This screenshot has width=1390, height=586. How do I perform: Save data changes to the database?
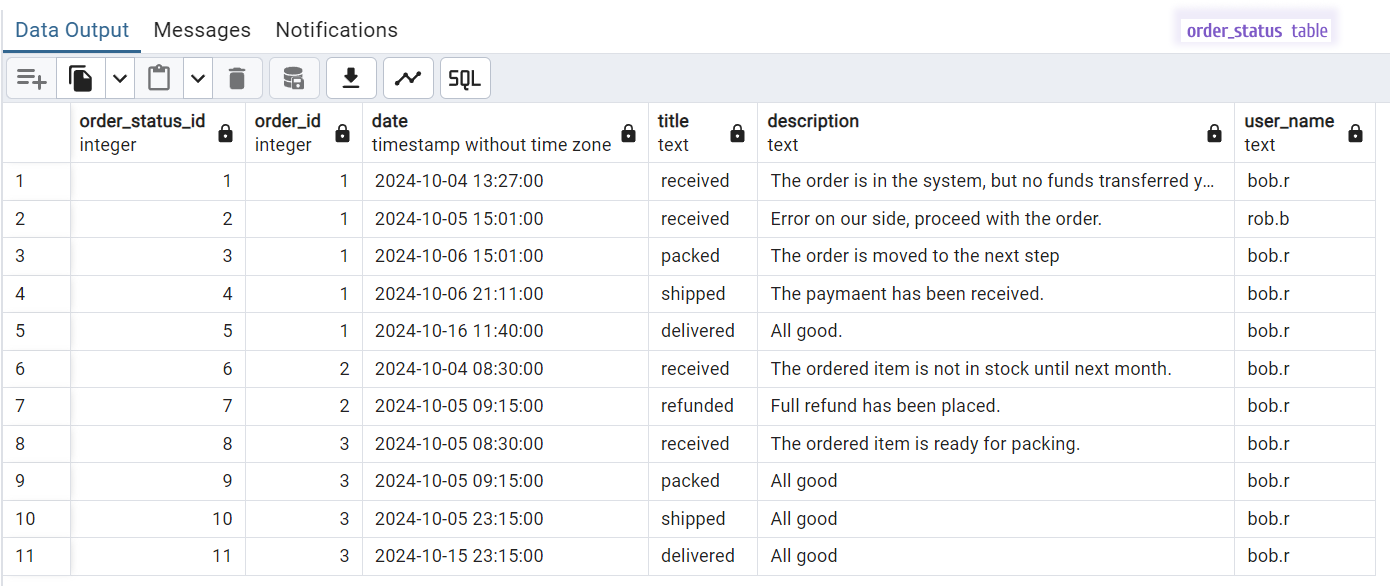294,77
